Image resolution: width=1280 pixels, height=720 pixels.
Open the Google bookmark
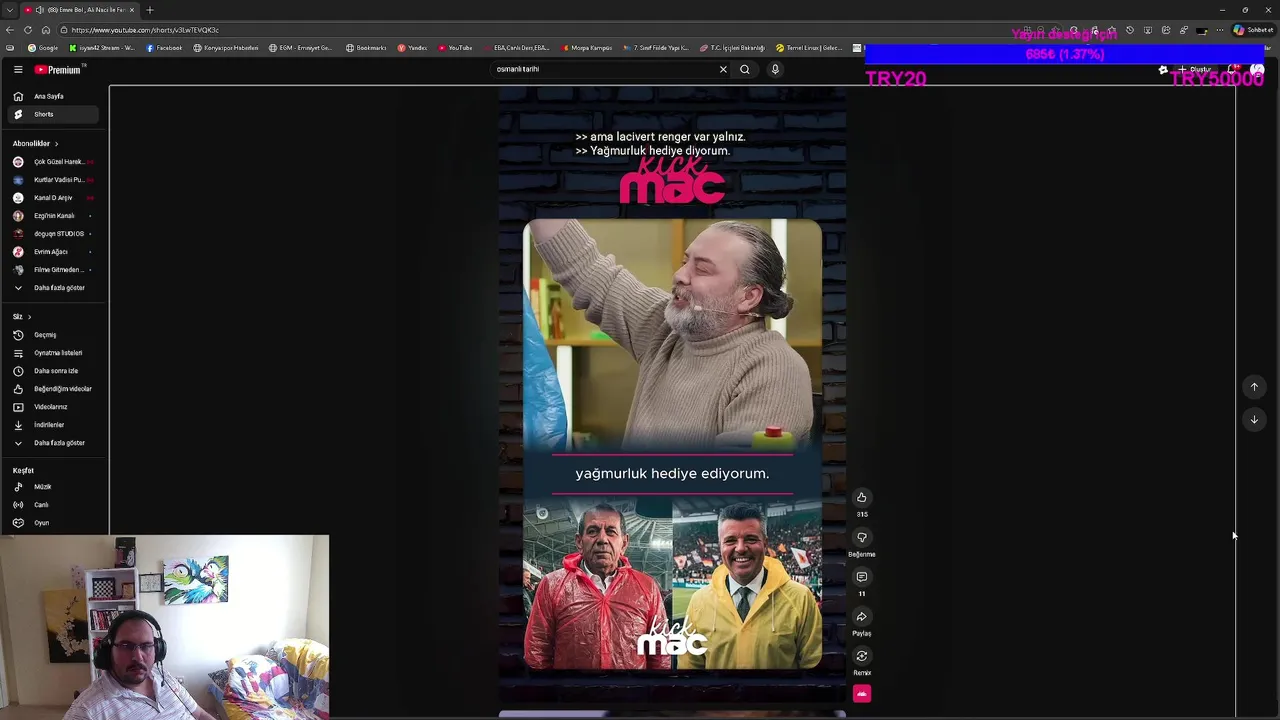point(43,48)
